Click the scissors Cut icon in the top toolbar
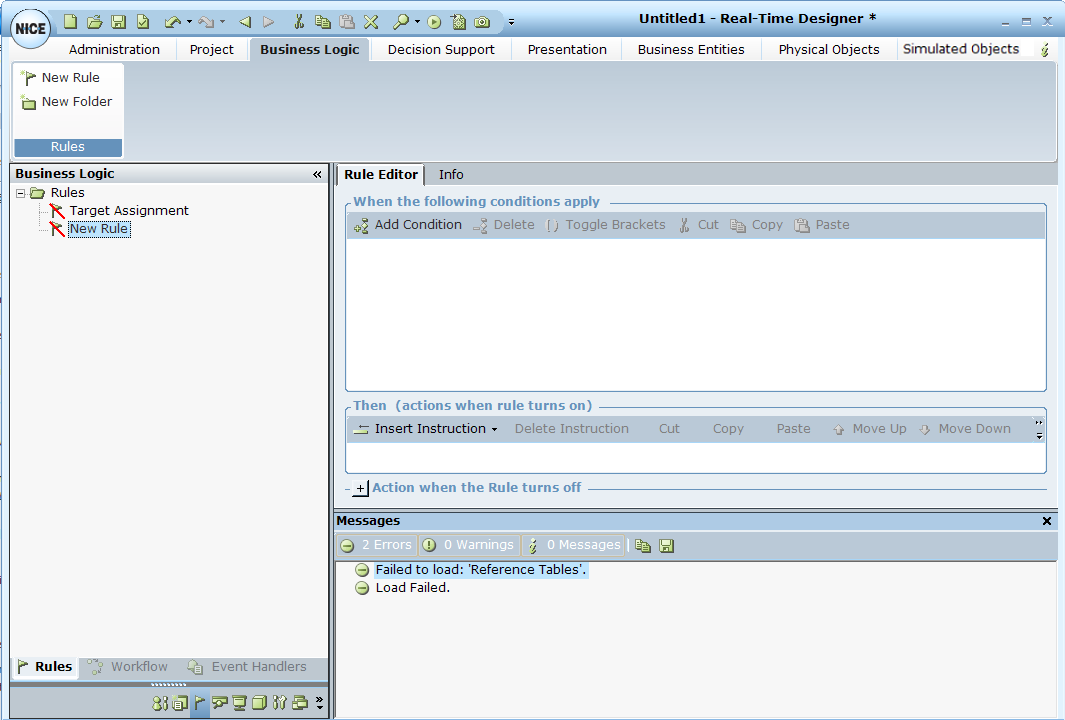Viewport: 1065px width, 720px height. click(x=298, y=21)
